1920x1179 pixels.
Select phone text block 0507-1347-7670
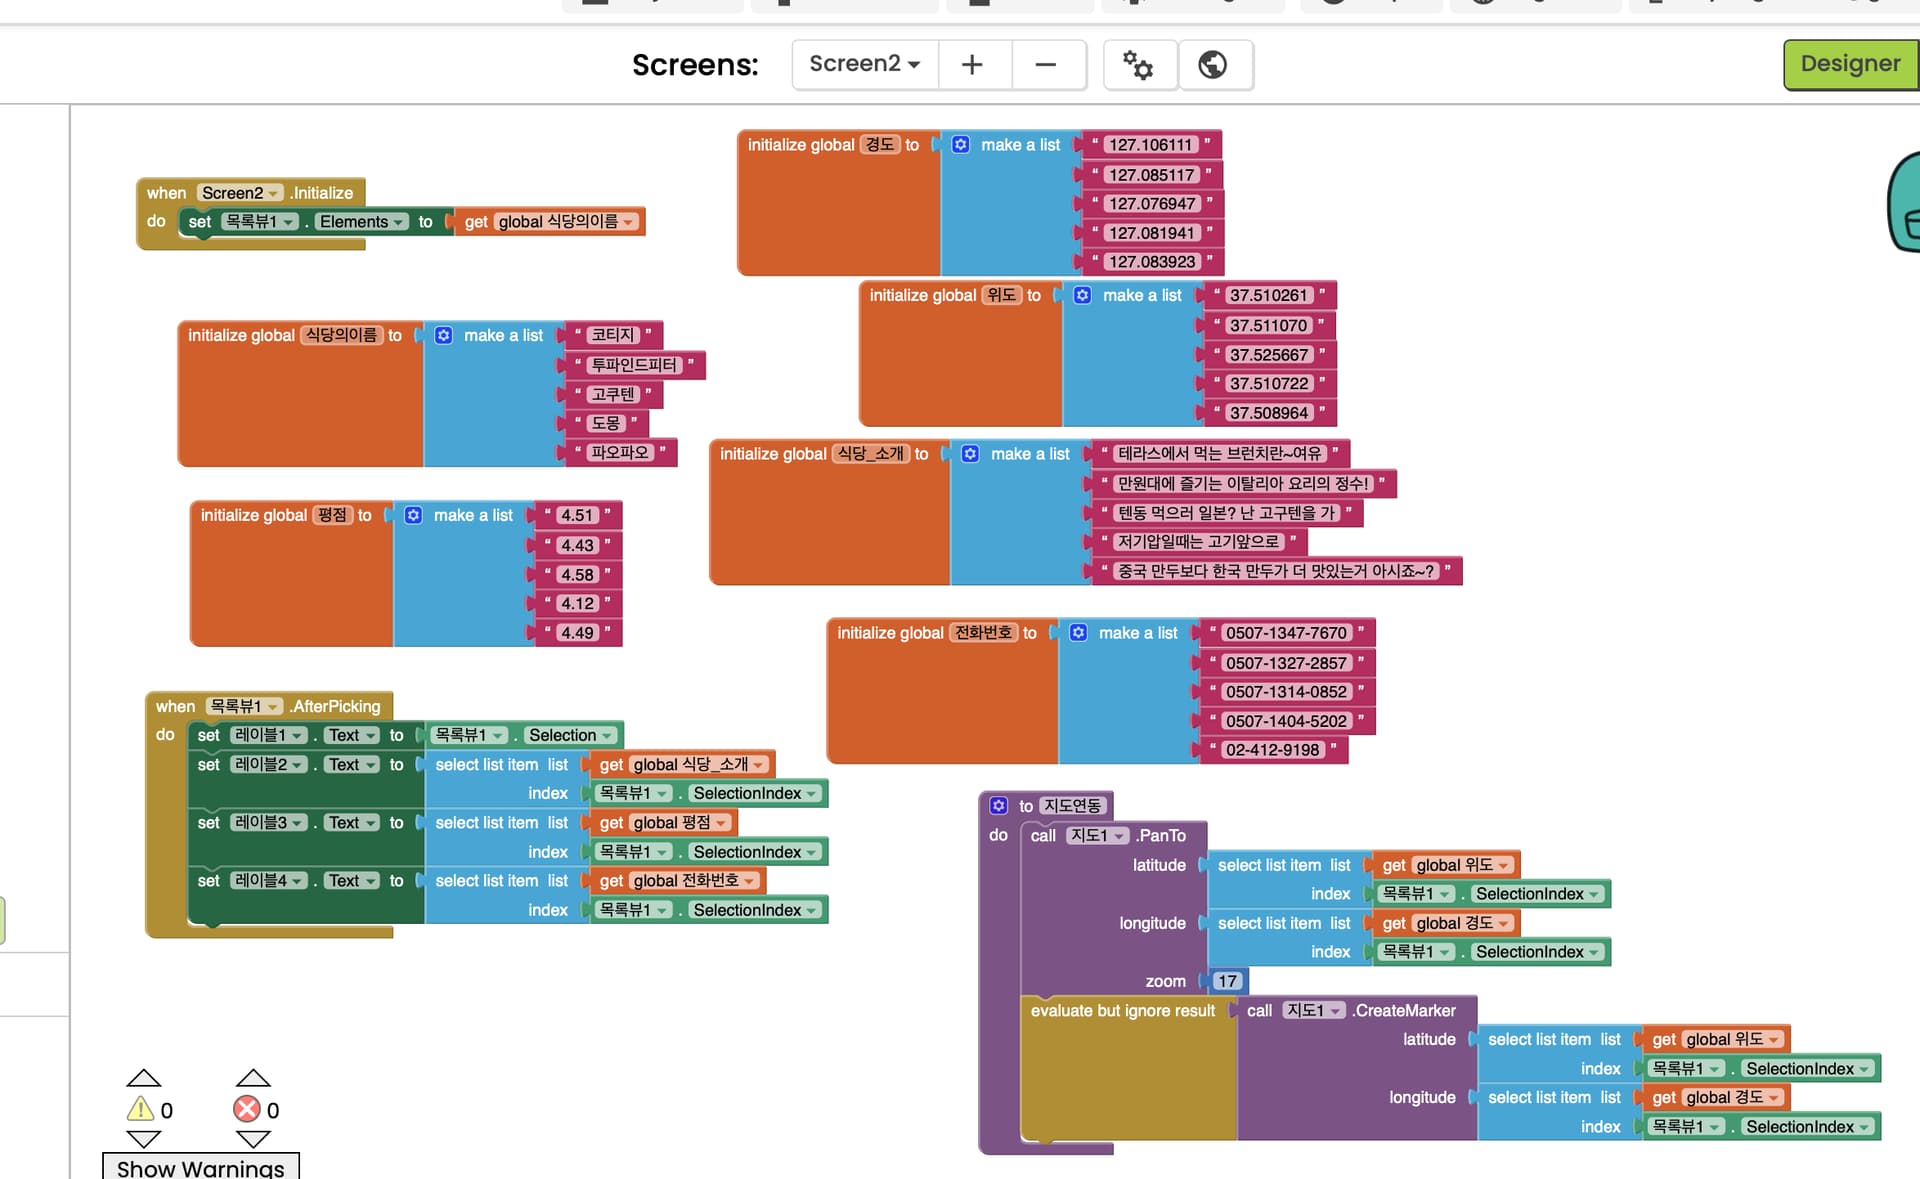[1286, 633]
